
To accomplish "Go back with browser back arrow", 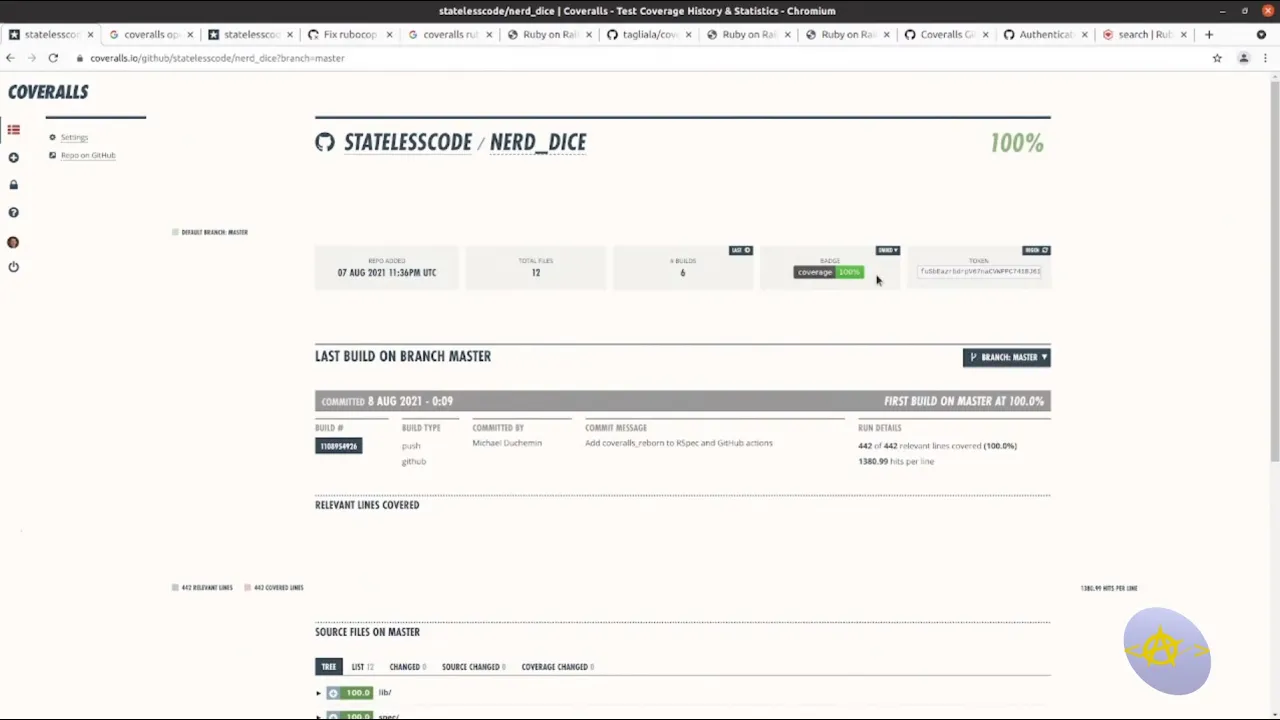I will pos(10,58).
